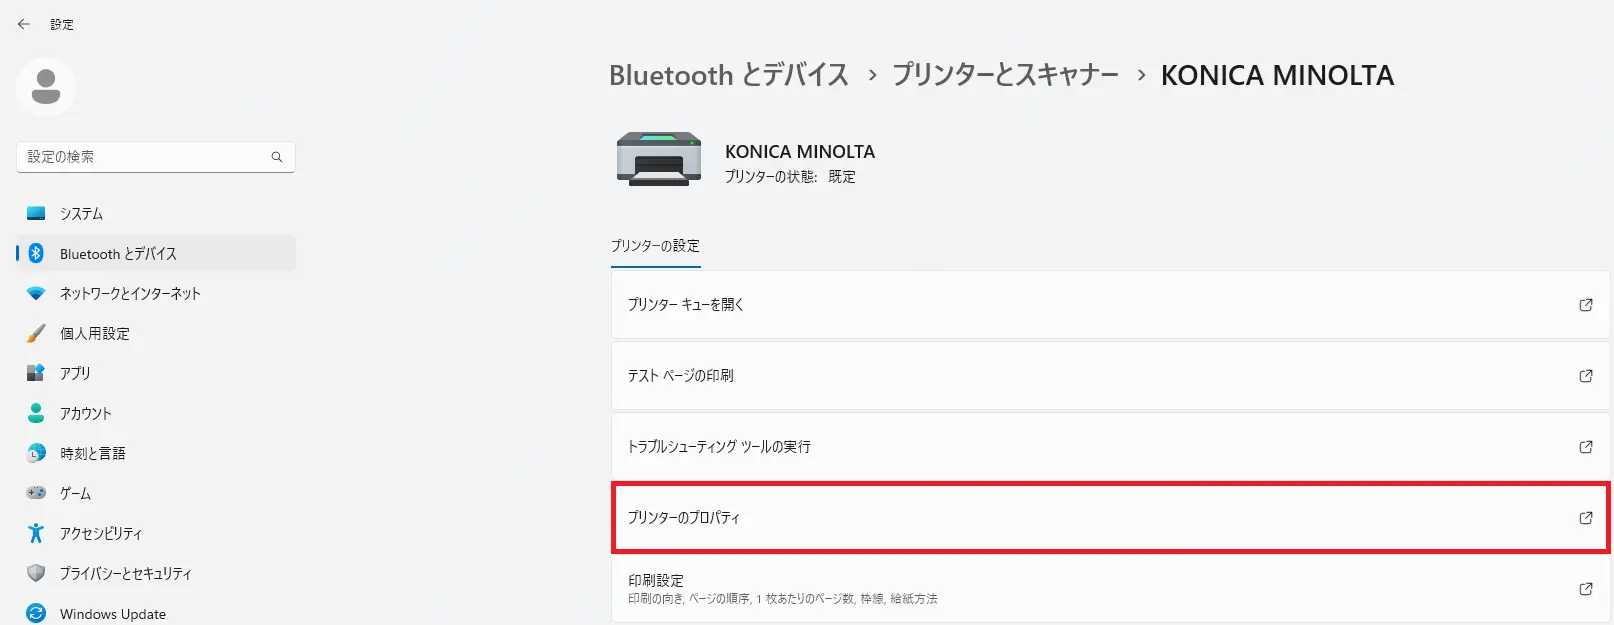Image resolution: width=1614 pixels, height=625 pixels.
Task: Open アカウント settings
Action: [x=86, y=414]
